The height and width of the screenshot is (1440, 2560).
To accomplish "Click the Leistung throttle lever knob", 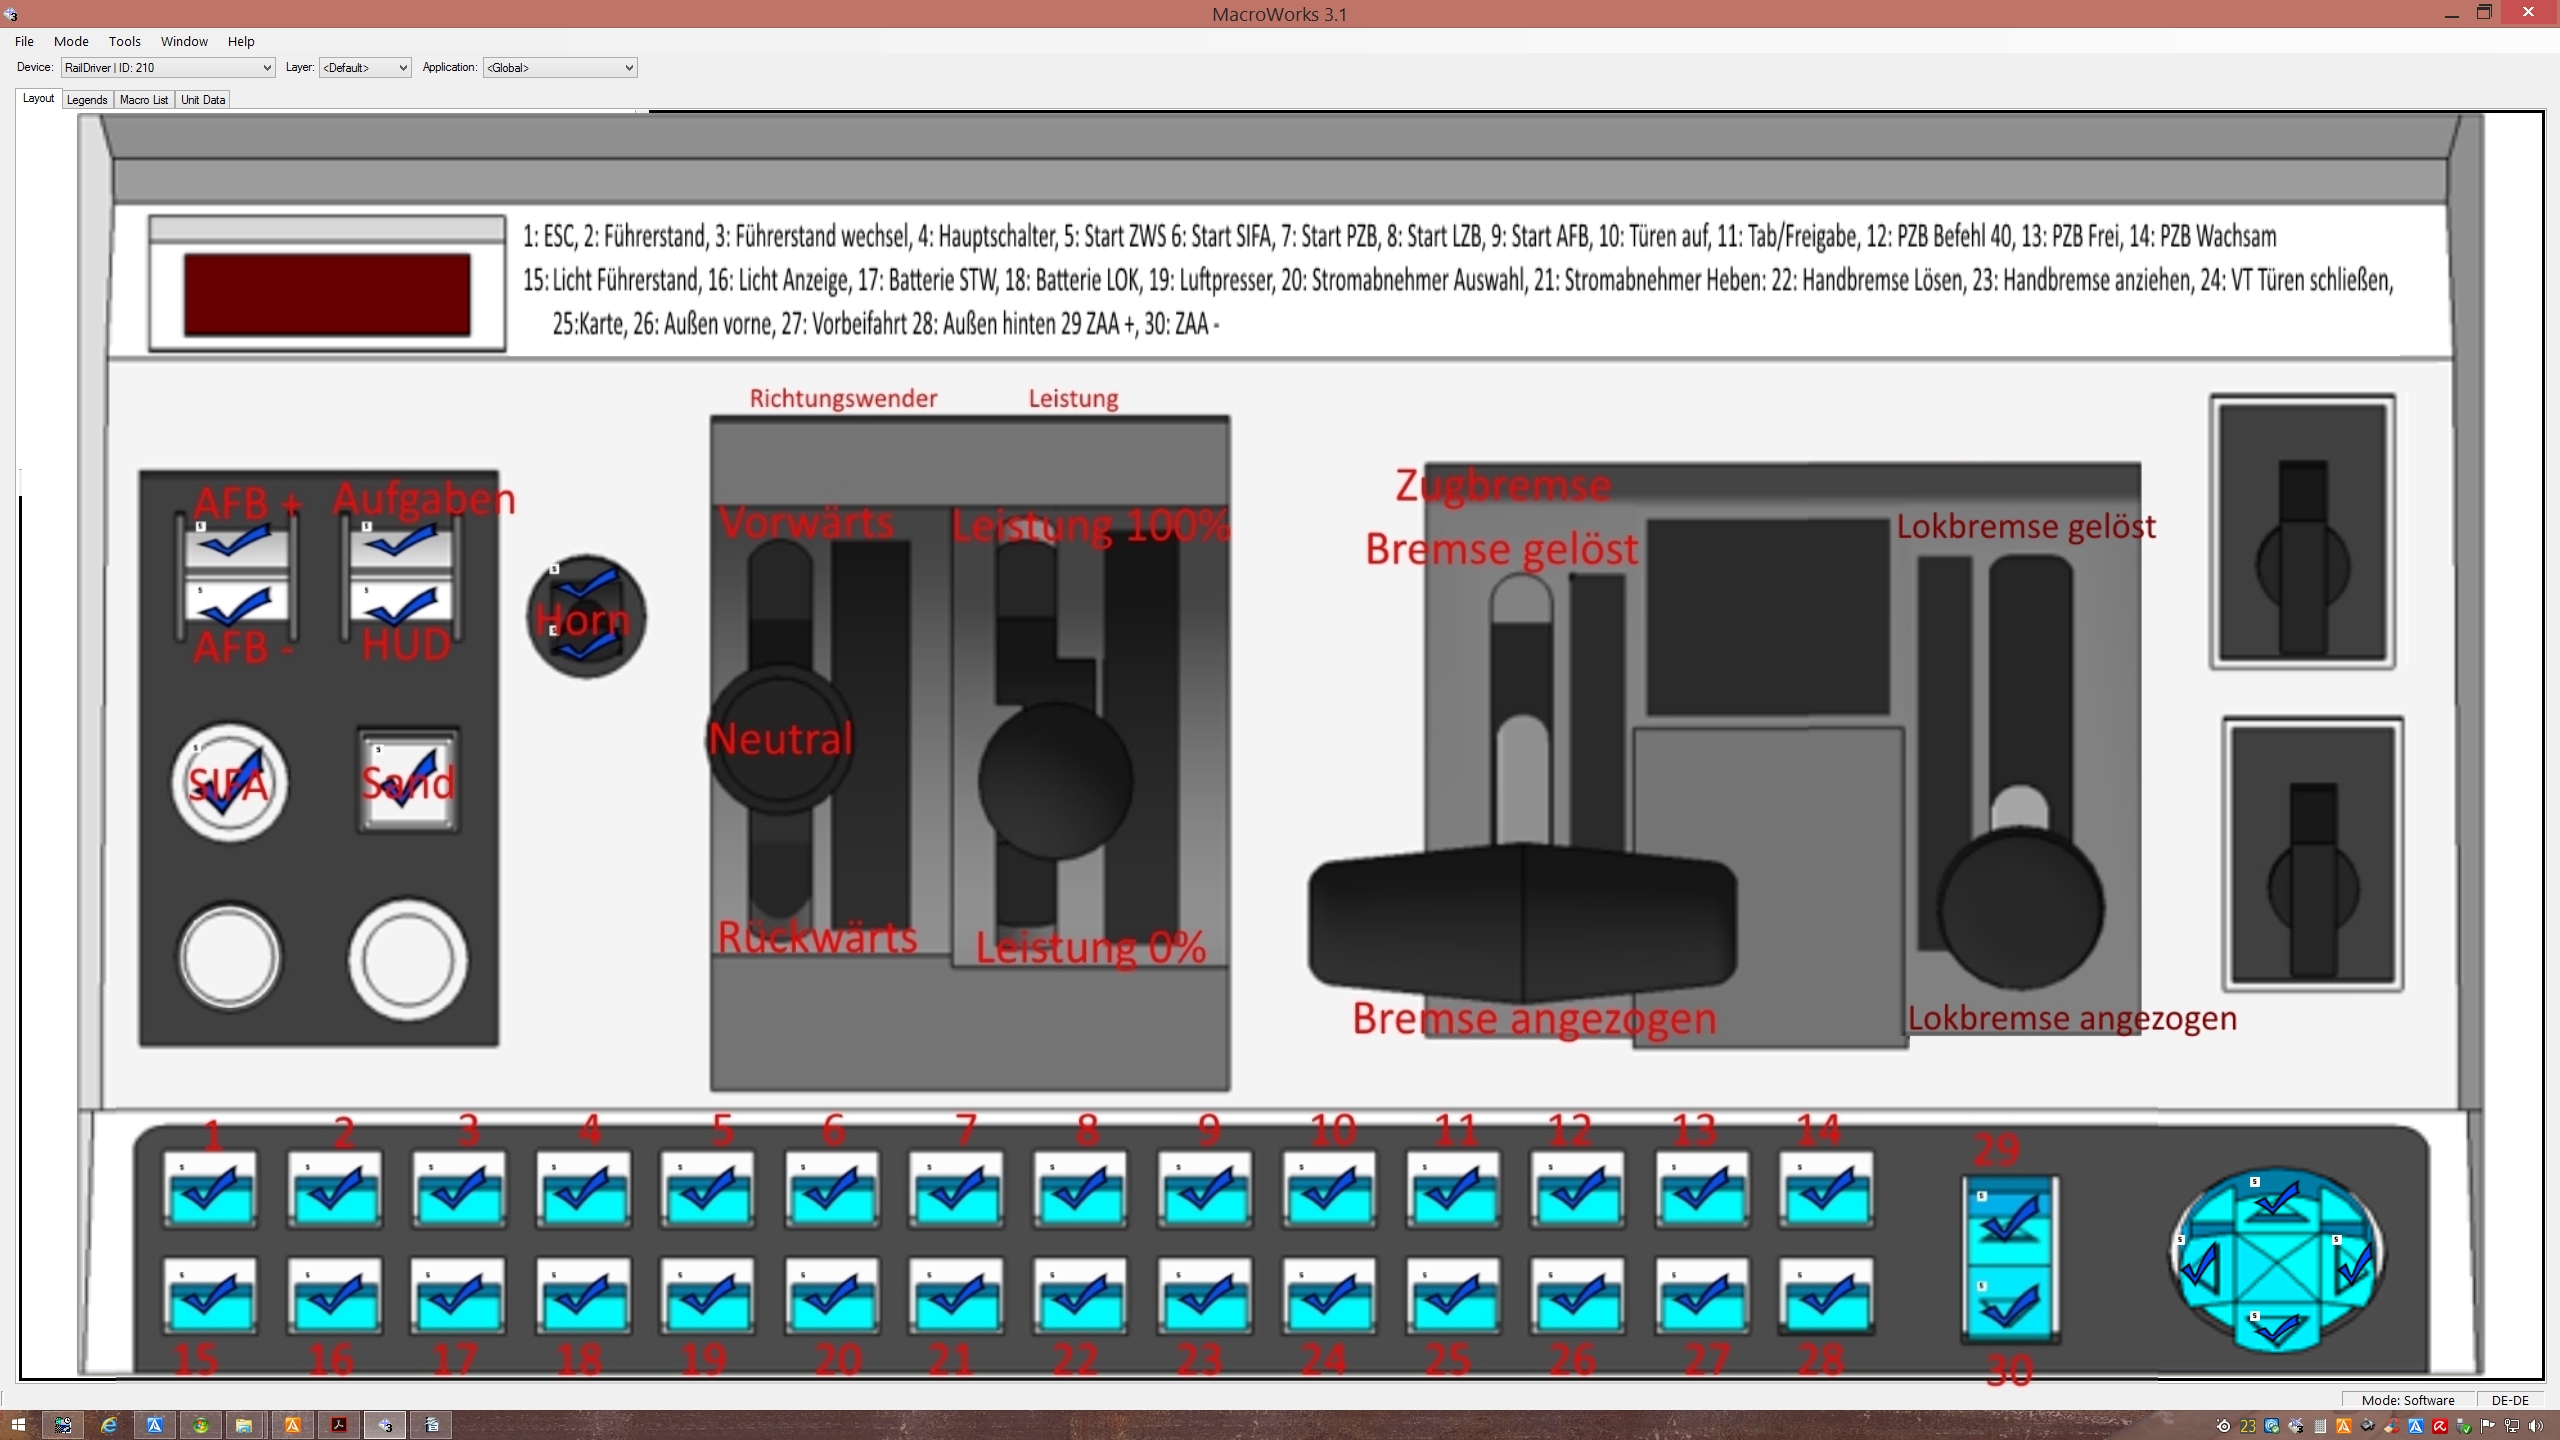I will [x=1055, y=780].
